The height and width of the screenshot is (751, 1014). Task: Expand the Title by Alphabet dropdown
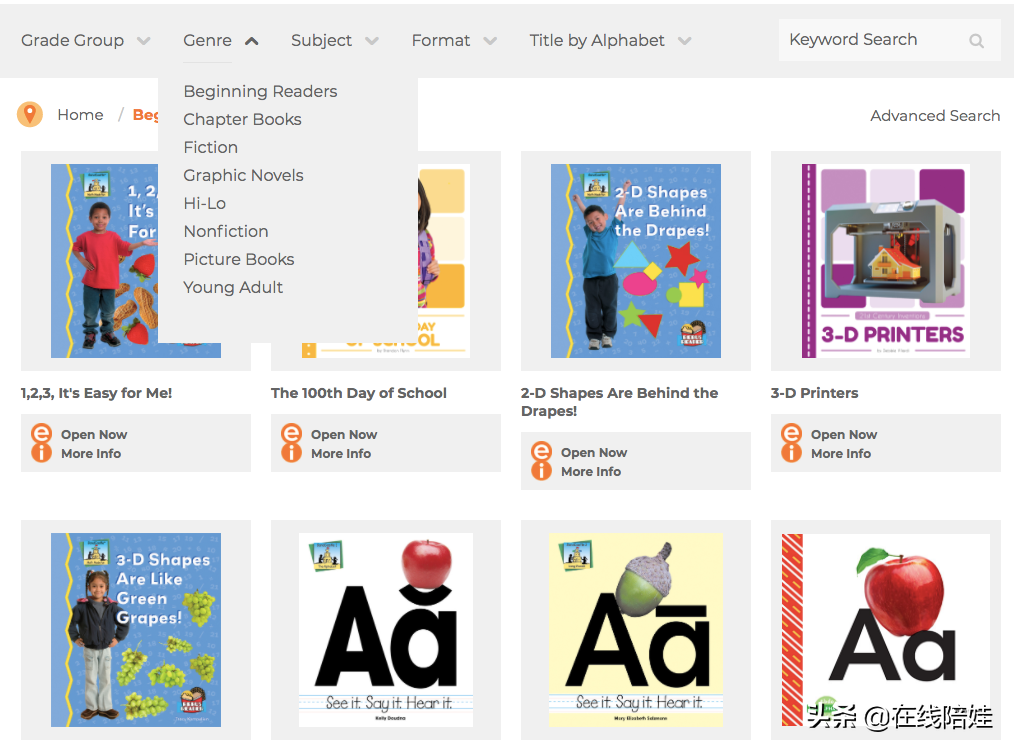pos(610,40)
